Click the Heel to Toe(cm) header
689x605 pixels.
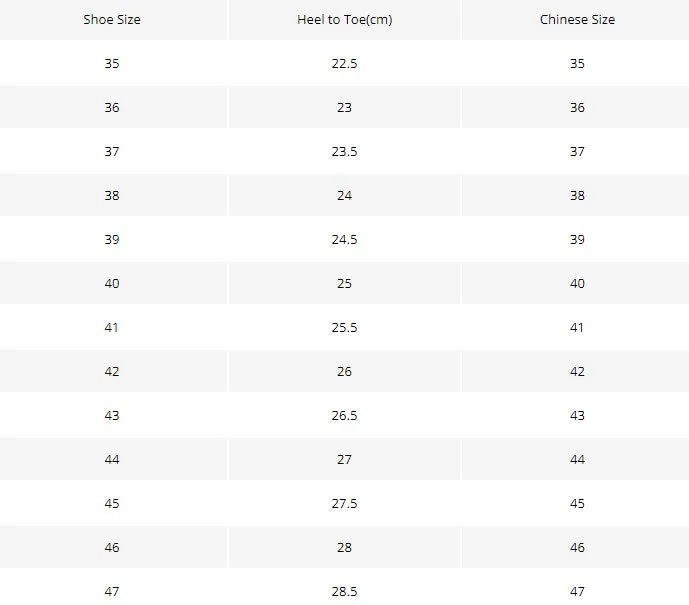pos(344,20)
